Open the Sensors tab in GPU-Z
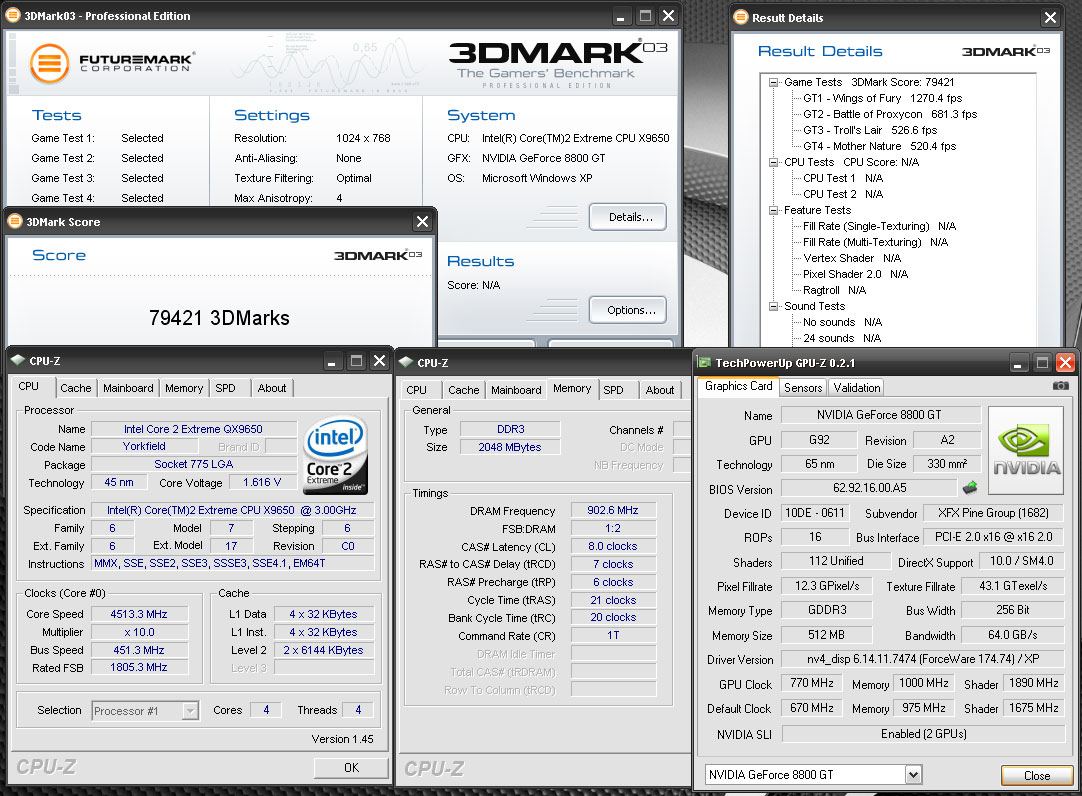The height and width of the screenshot is (796, 1082). pyautogui.click(x=803, y=388)
